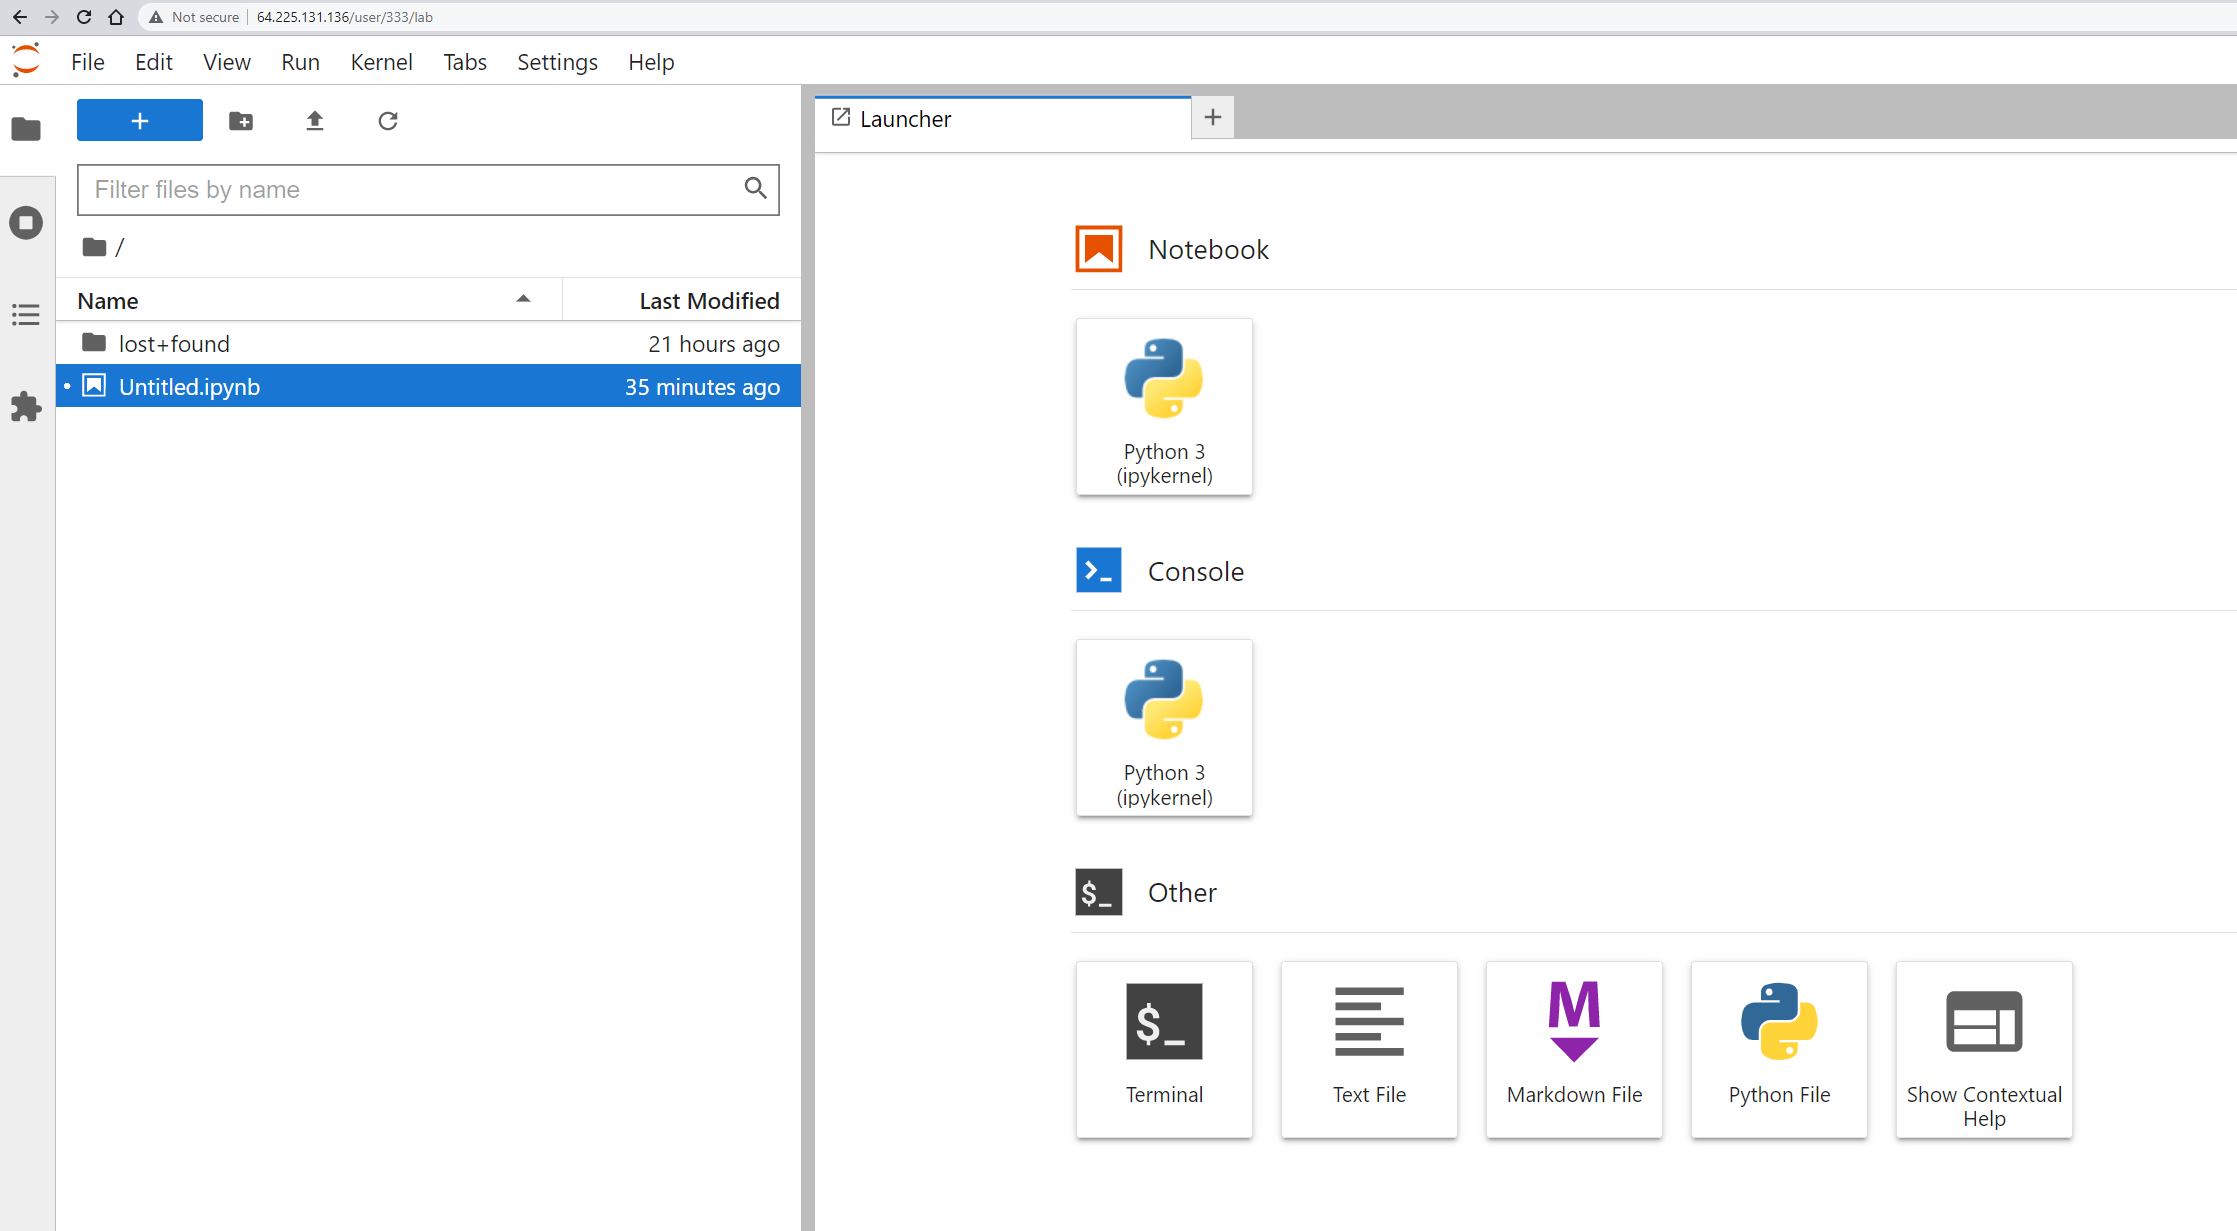Image resolution: width=2237 pixels, height=1231 pixels.
Task: Create a new Python File
Action: [x=1779, y=1049]
